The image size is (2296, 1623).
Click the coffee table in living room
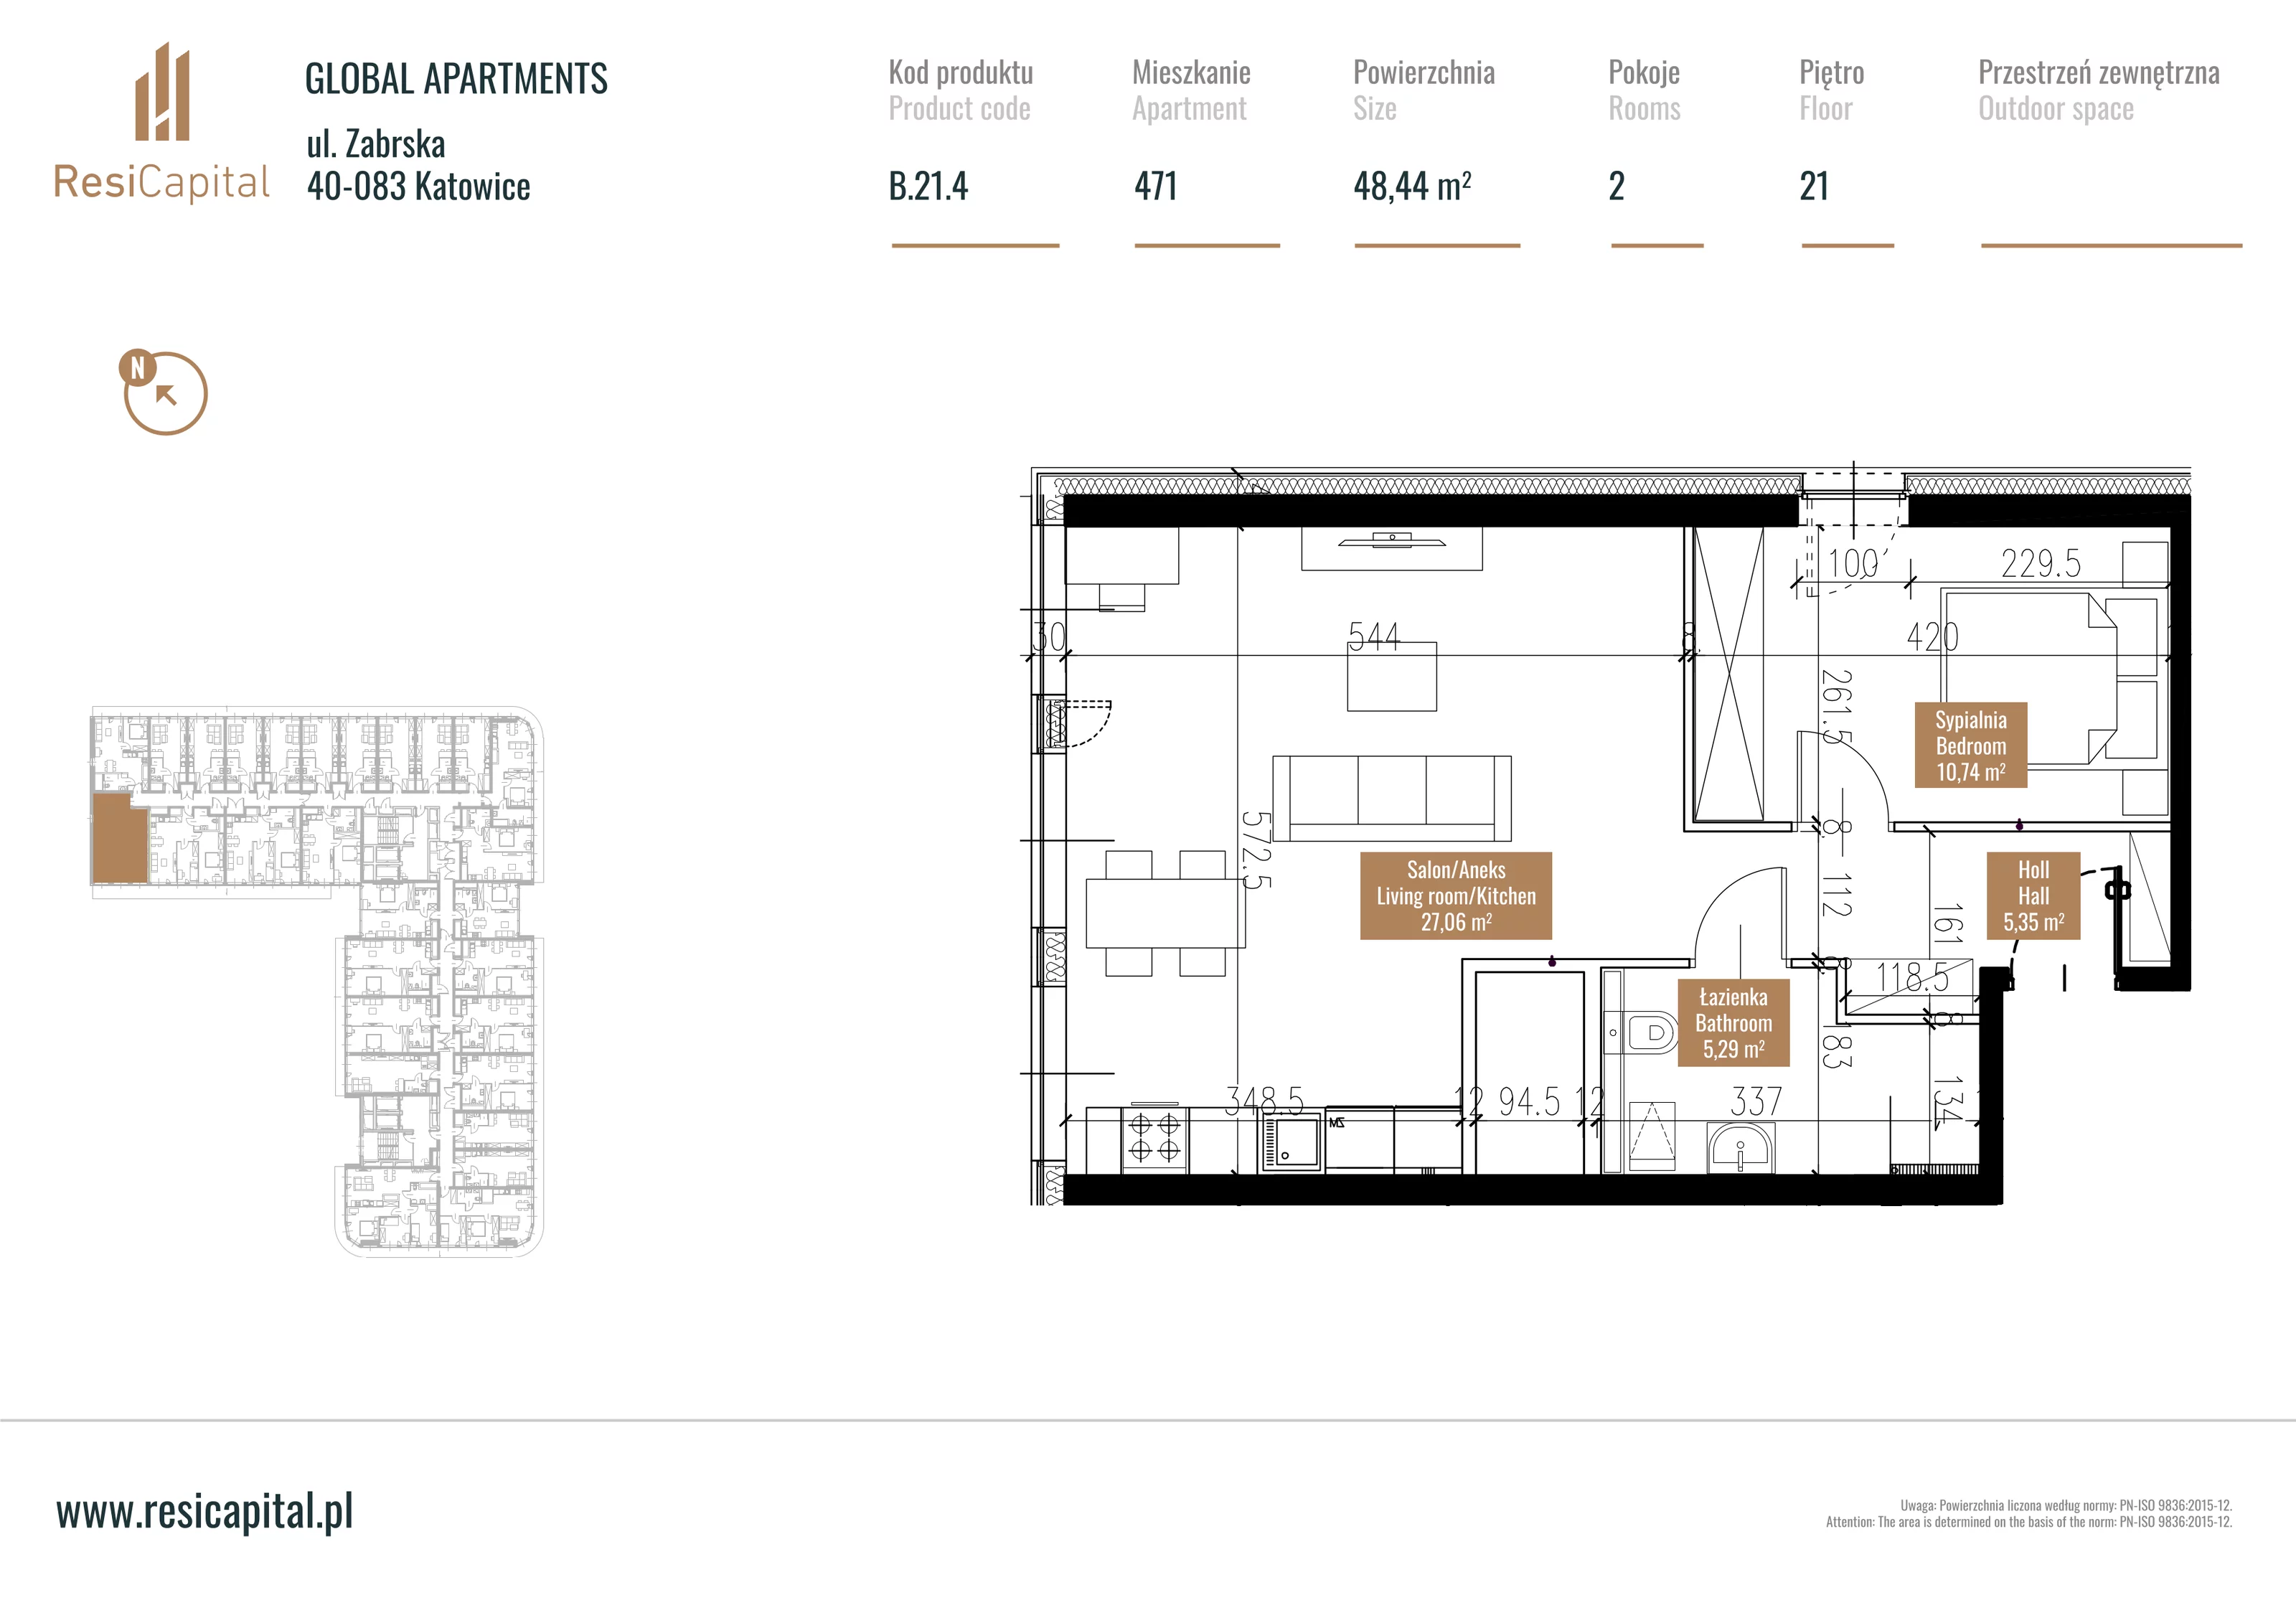(1391, 676)
